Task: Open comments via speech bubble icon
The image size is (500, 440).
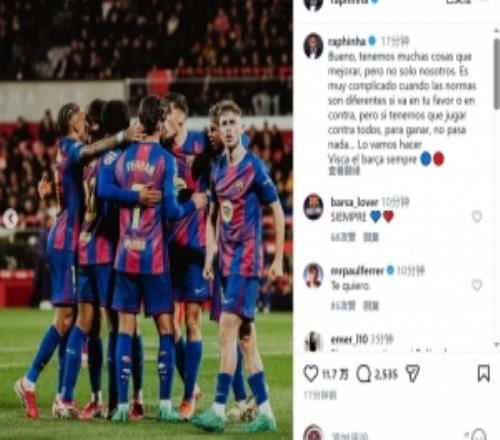Action: (364, 374)
